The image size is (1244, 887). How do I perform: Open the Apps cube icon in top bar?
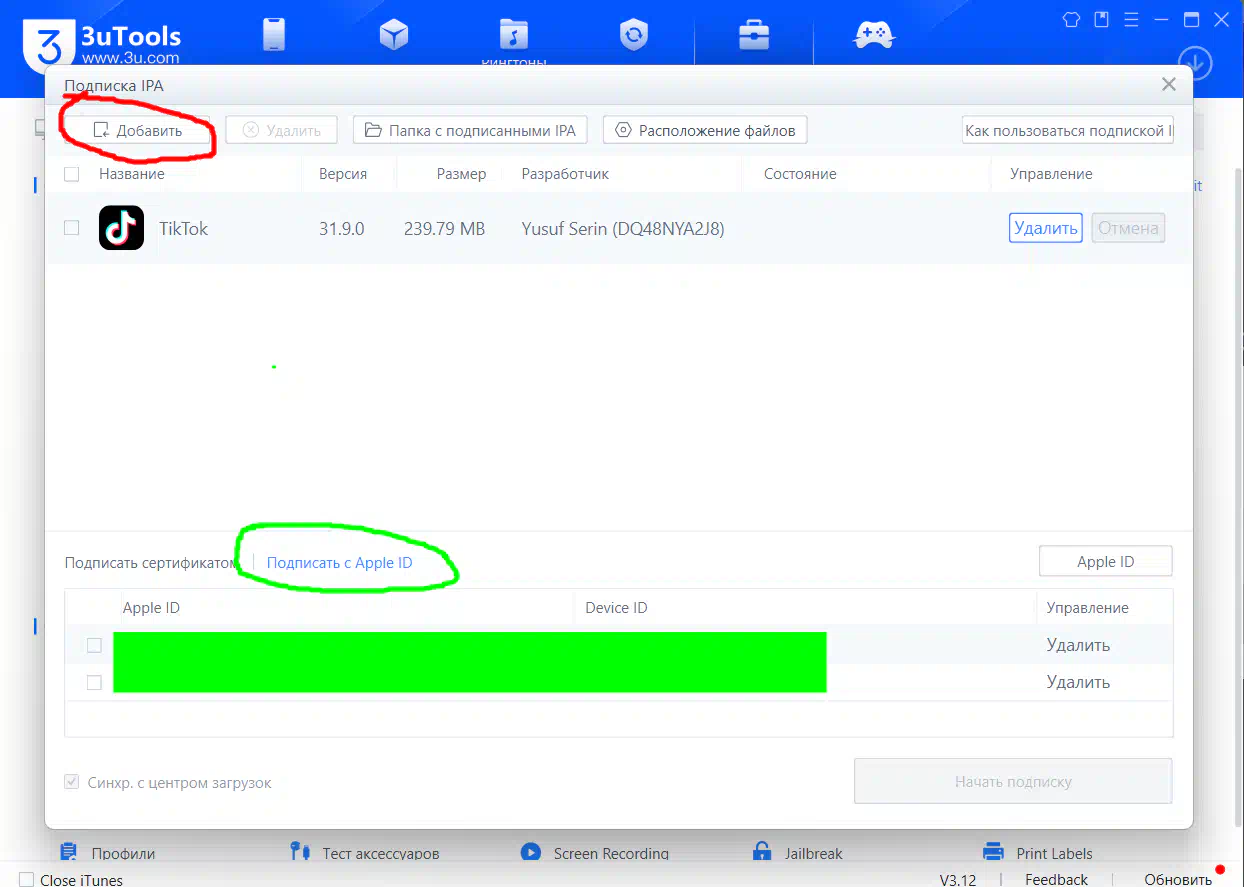point(394,35)
